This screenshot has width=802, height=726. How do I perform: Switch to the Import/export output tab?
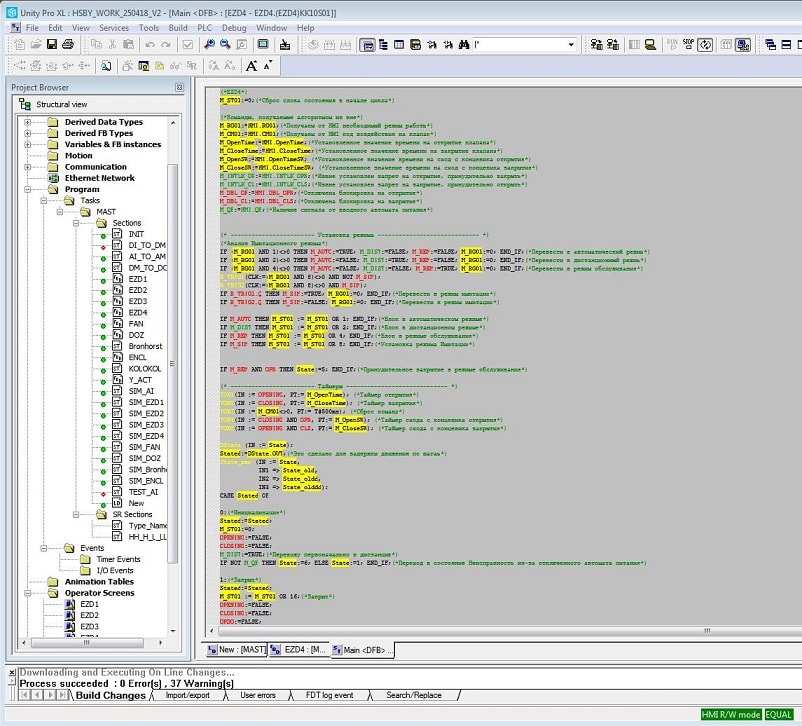point(187,695)
